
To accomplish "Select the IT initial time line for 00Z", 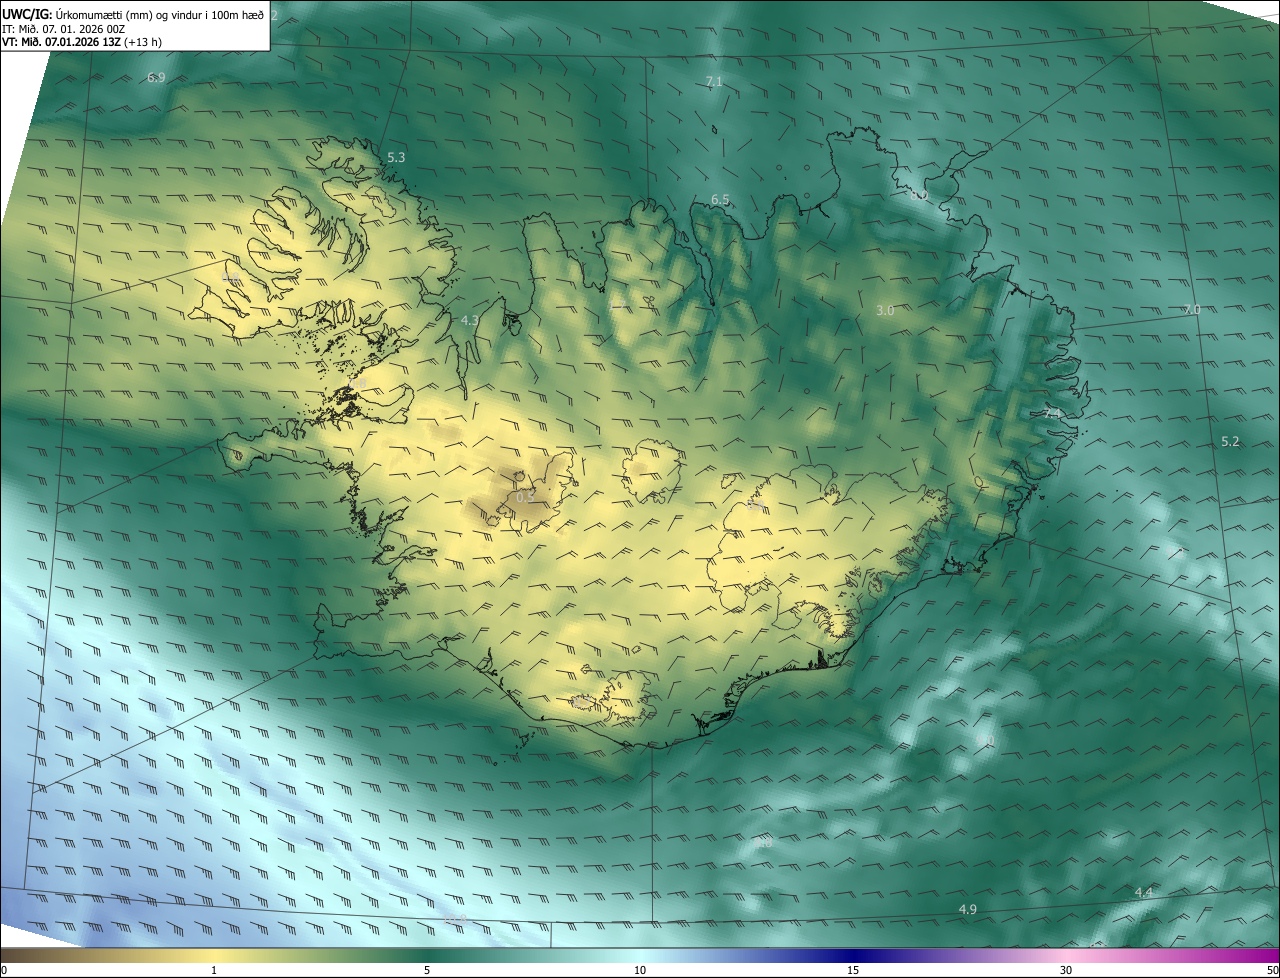I will (63, 29).
